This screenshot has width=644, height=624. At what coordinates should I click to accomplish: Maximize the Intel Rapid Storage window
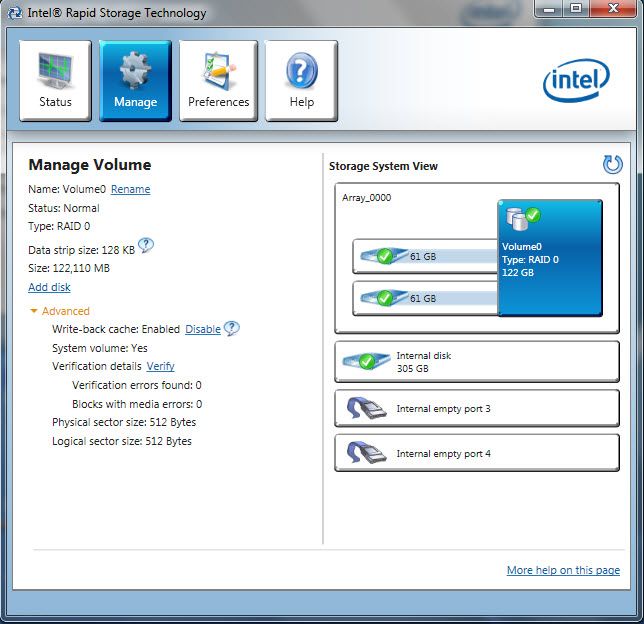[576, 9]
